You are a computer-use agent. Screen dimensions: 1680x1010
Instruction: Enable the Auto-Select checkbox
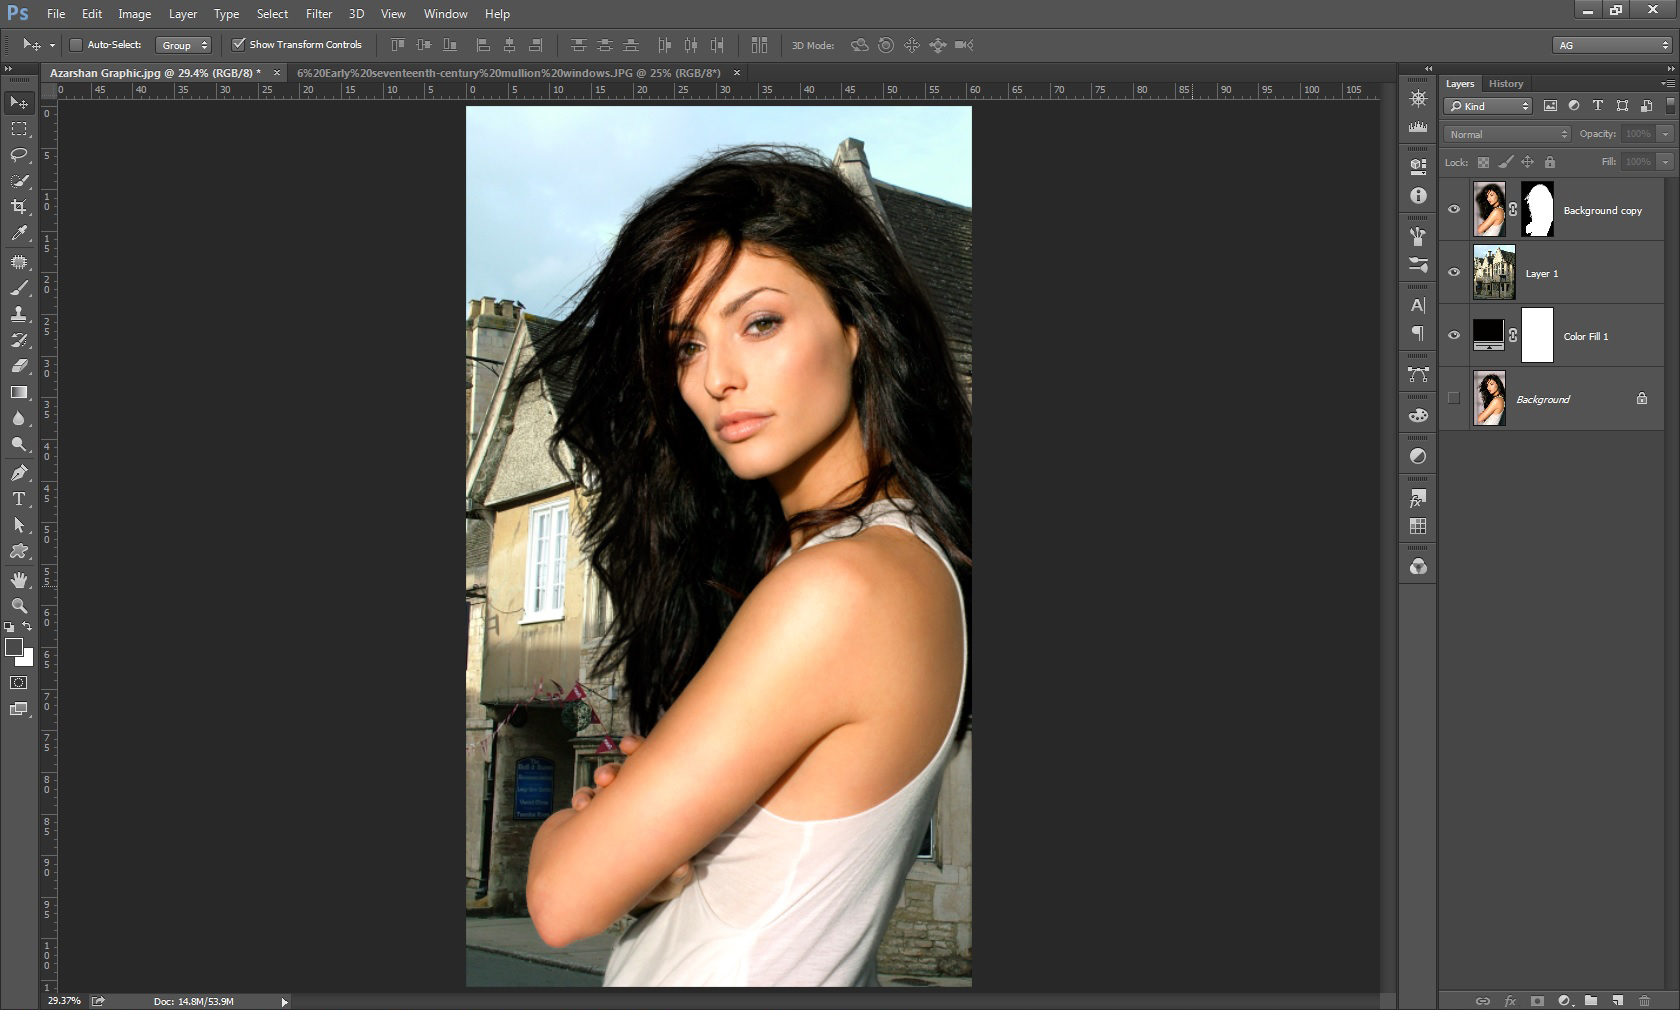coord(76,45)
